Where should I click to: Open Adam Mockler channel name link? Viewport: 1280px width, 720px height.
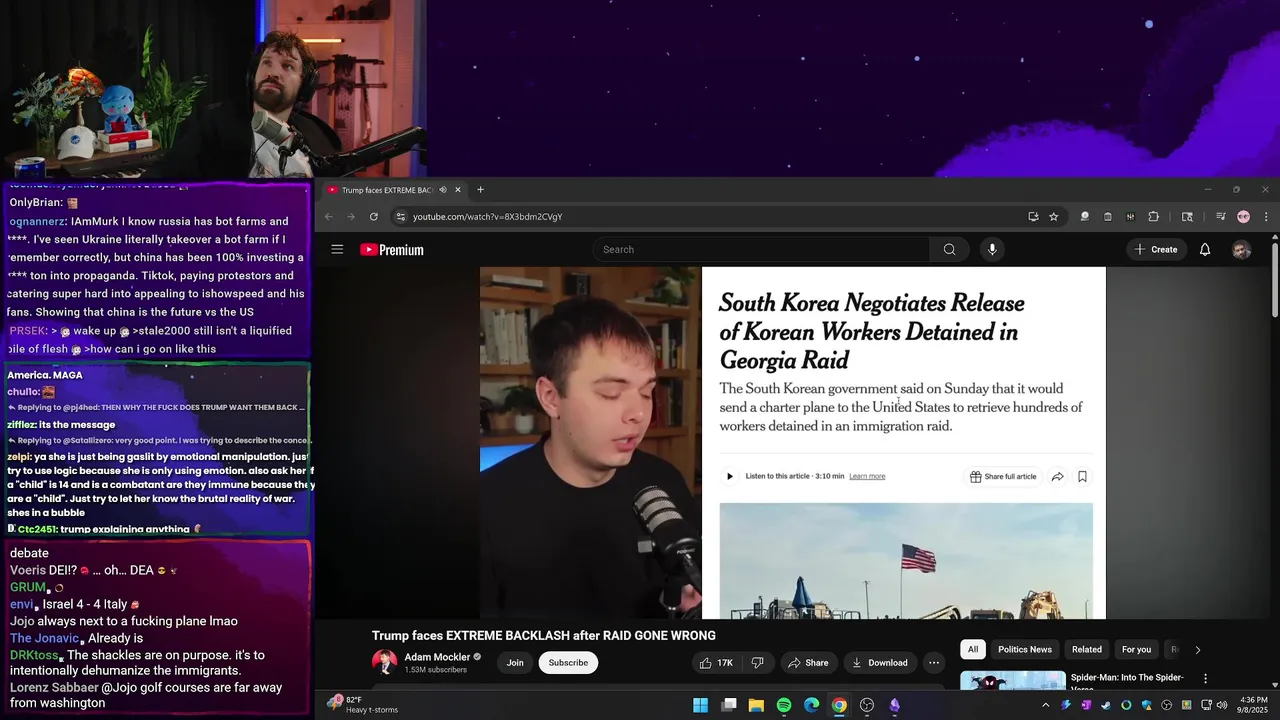437,657
